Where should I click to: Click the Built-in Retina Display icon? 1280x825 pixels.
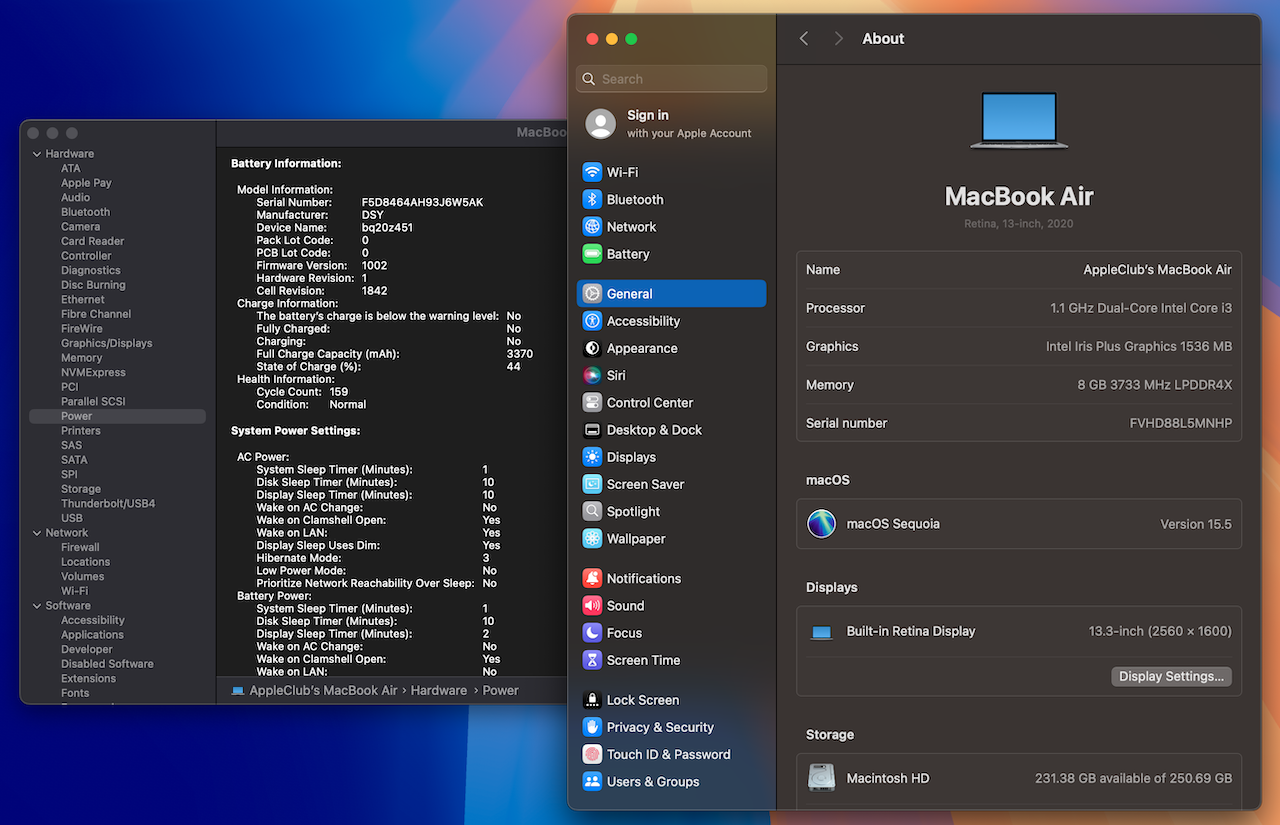[x=821, y=632]
